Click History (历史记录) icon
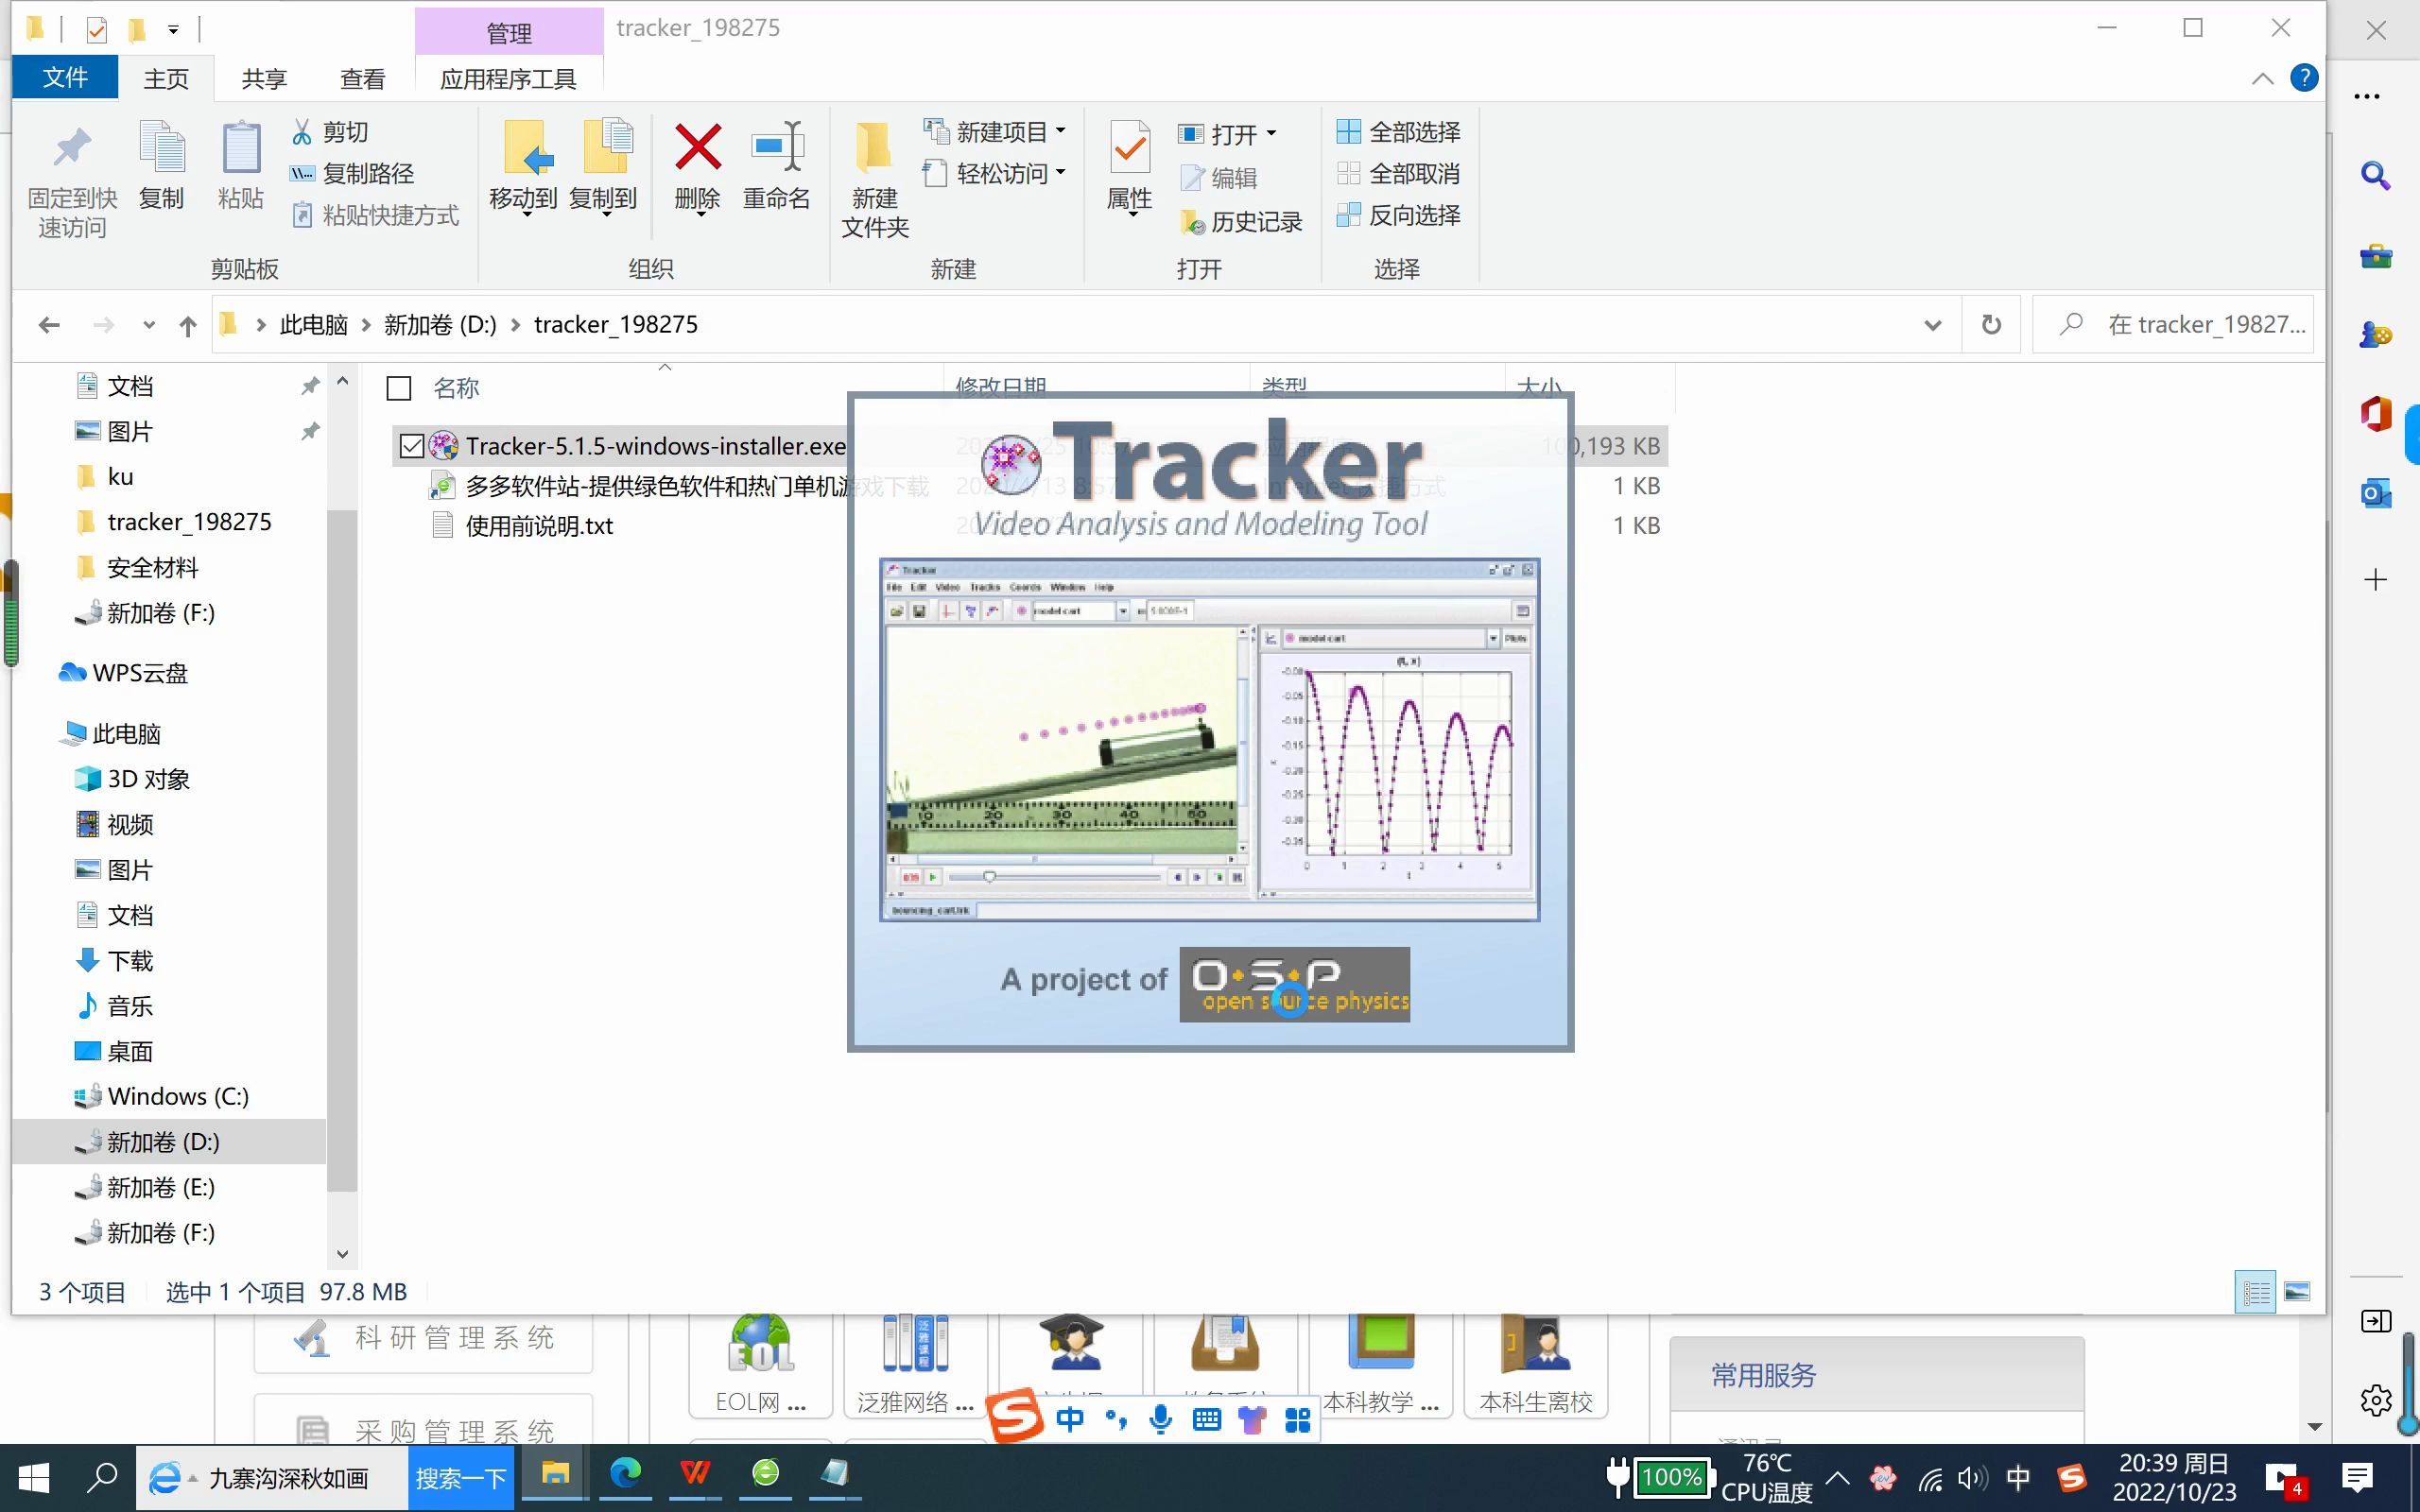 click(x=1193, y=222)
